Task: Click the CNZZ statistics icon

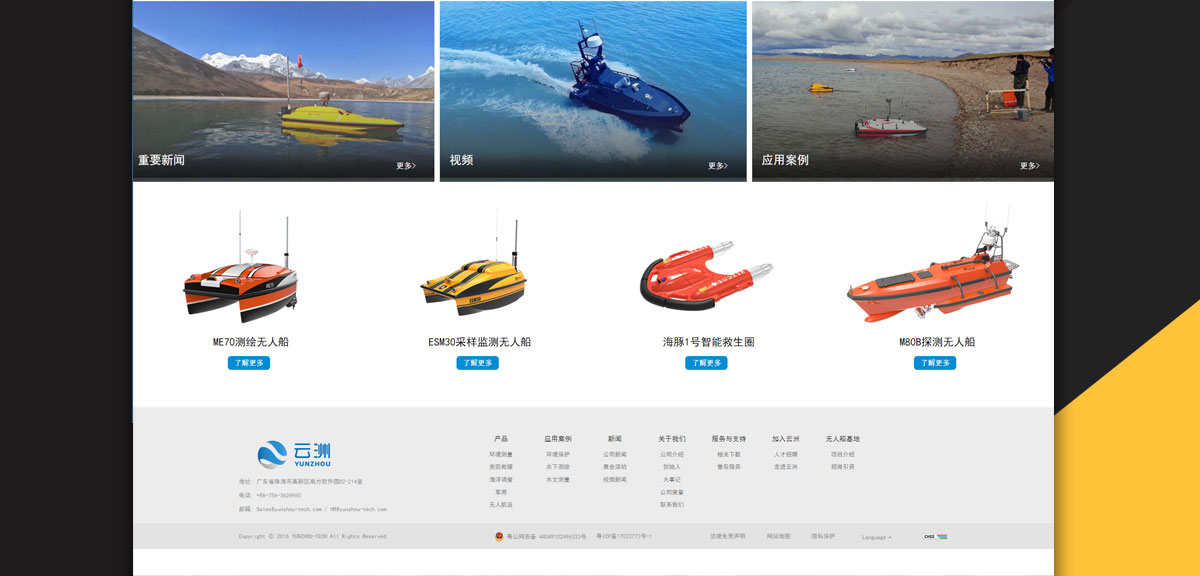Action: coord(935,536)
